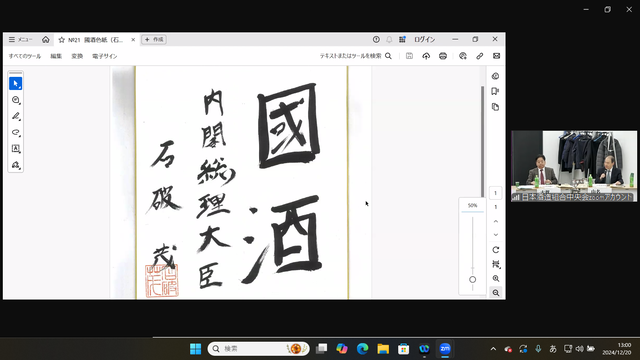Screen dimensions: 640x360
Task: Copy the link with chain icon
Action: pos(480,56)
